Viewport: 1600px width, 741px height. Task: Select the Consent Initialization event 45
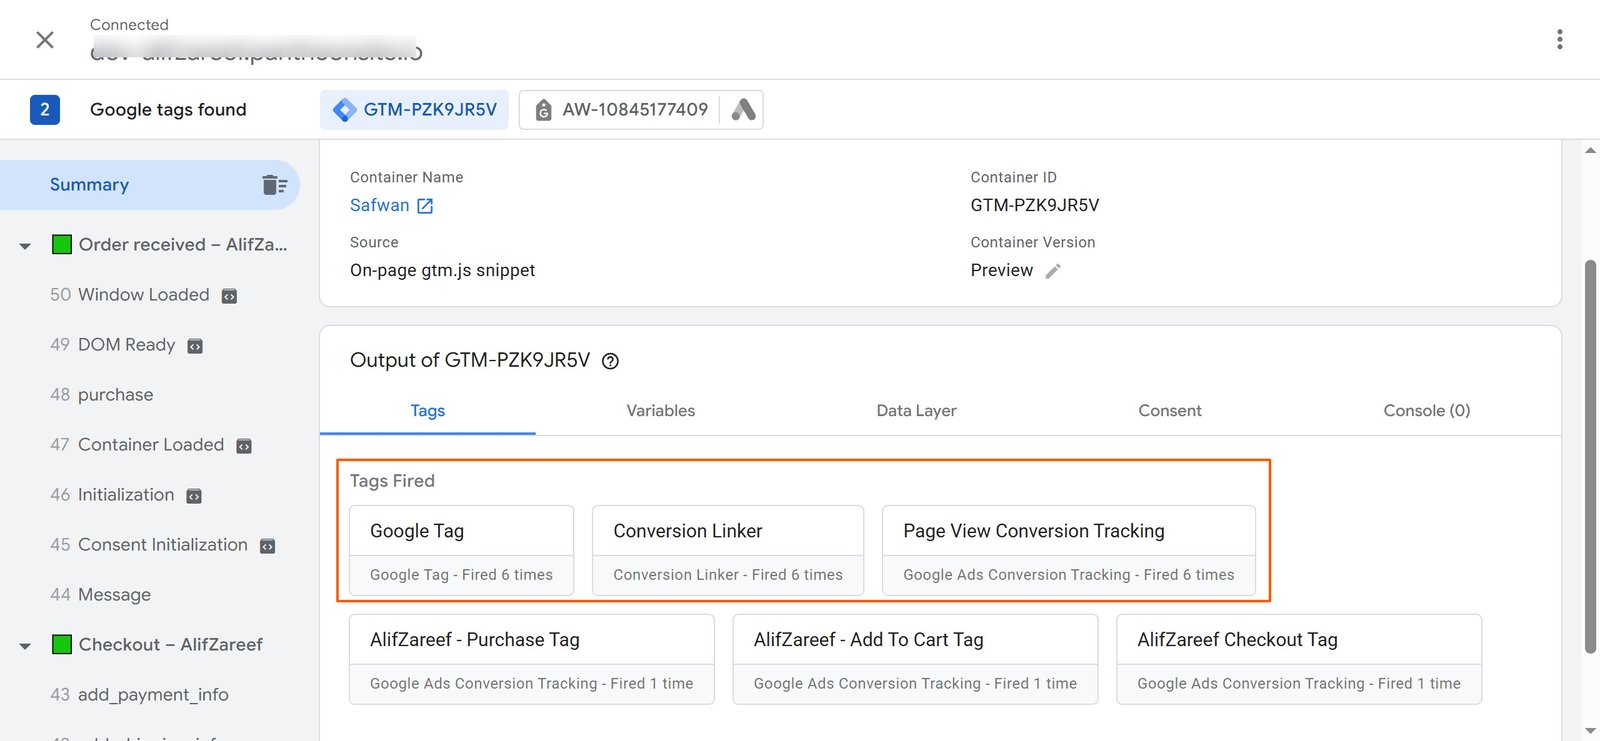[149, 545]
